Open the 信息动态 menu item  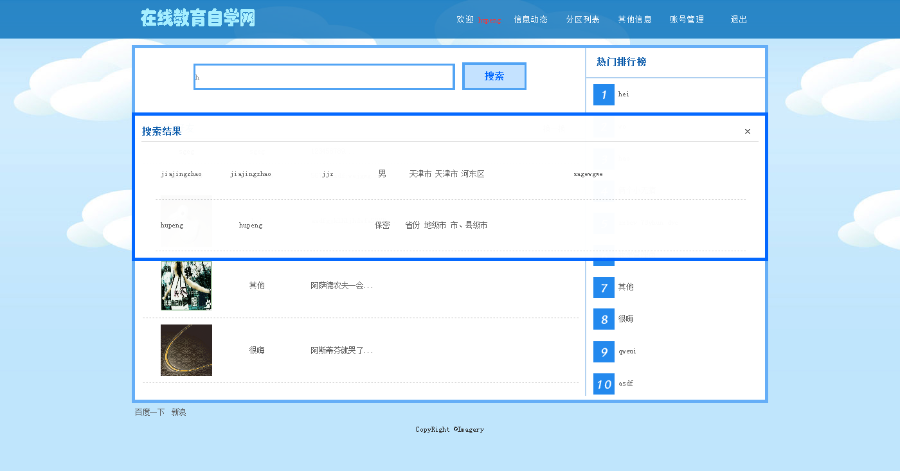point(530,20)
